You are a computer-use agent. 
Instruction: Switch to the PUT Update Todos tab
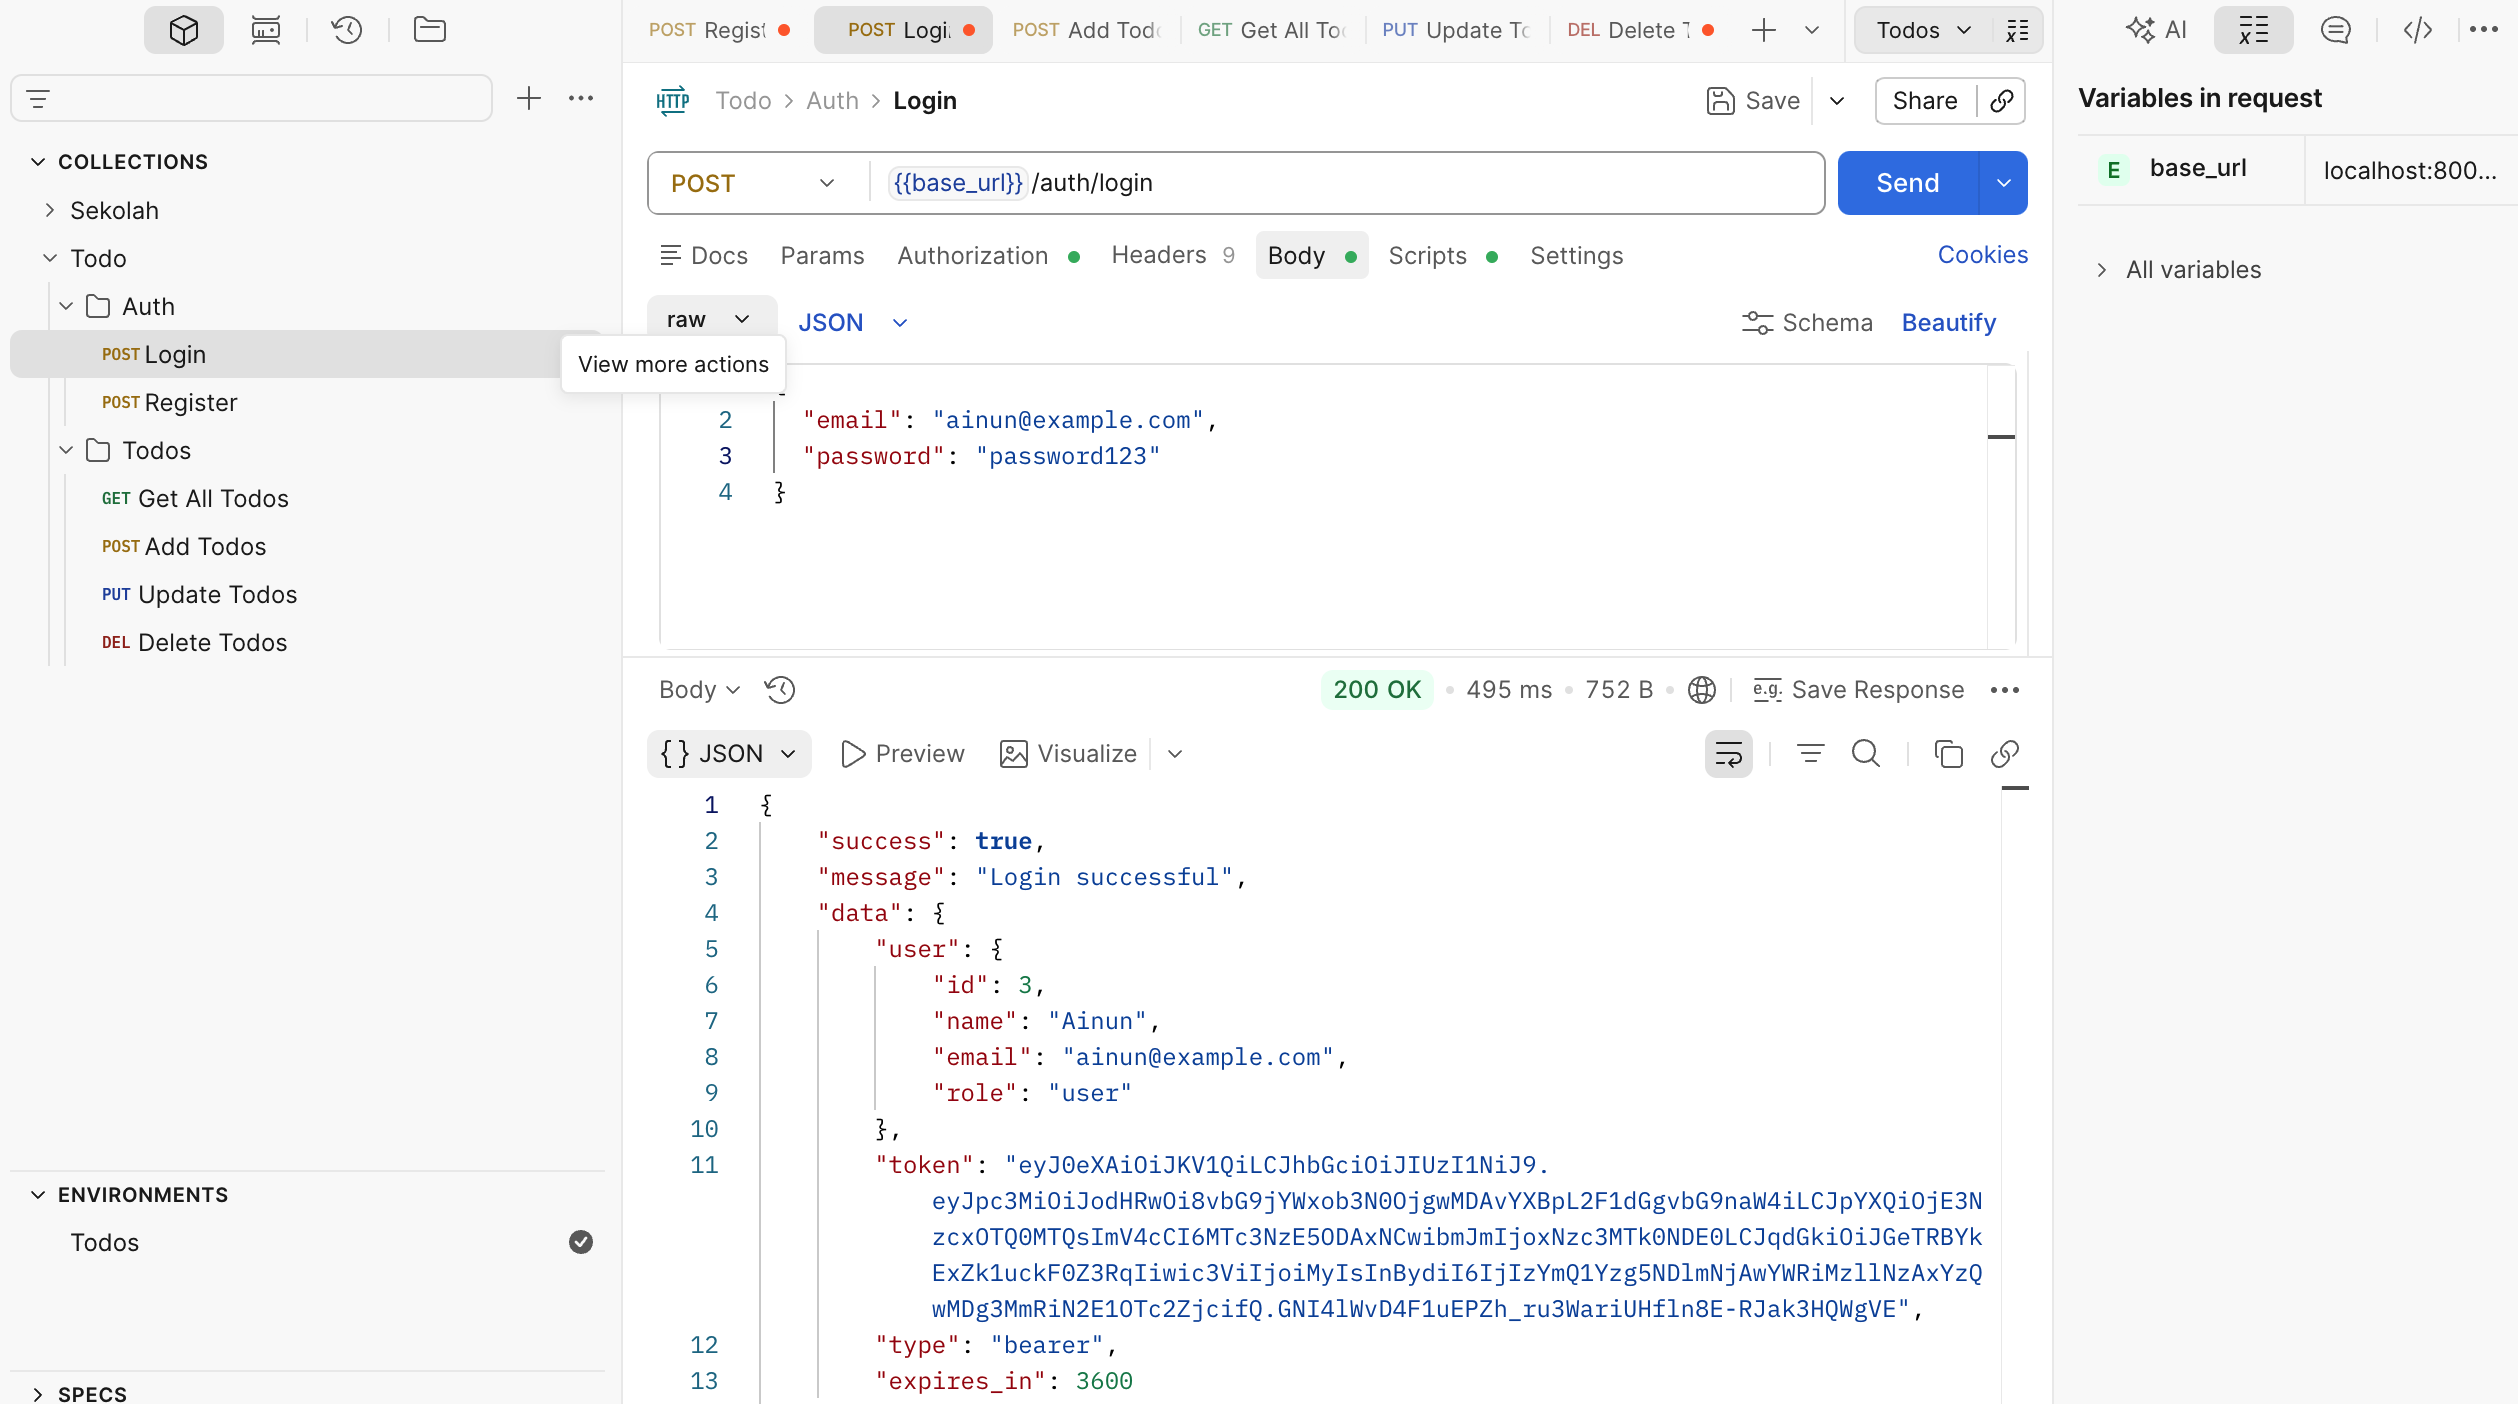pos(1456,30)
